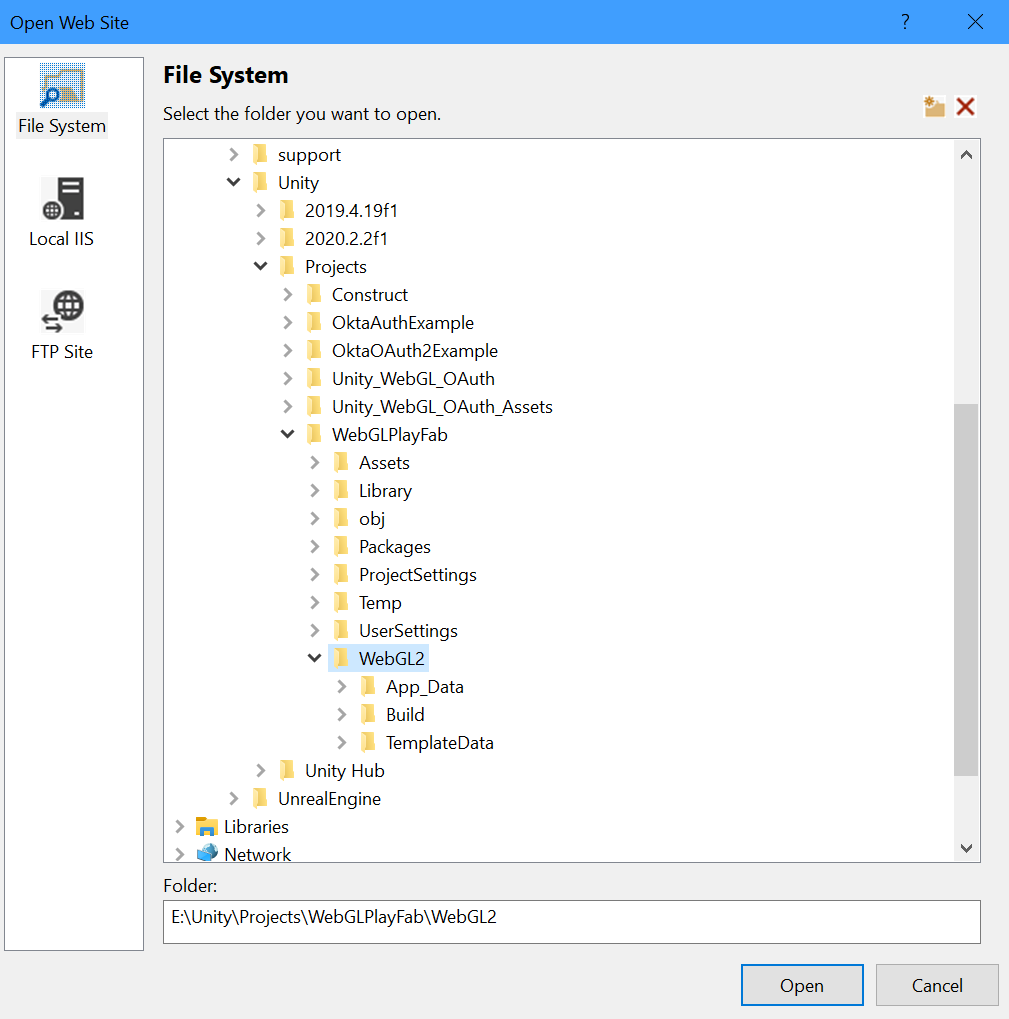Image resolution: width=1009 pixels, height=1019 pixels.
Task: Select the File System source icon
Action: 62,87
